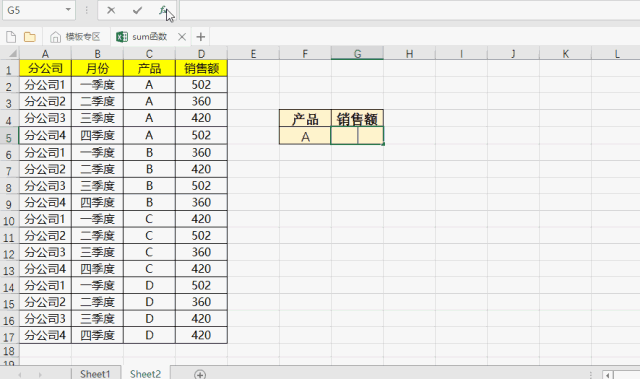Click the active cell G5

[x=357, y=135]
